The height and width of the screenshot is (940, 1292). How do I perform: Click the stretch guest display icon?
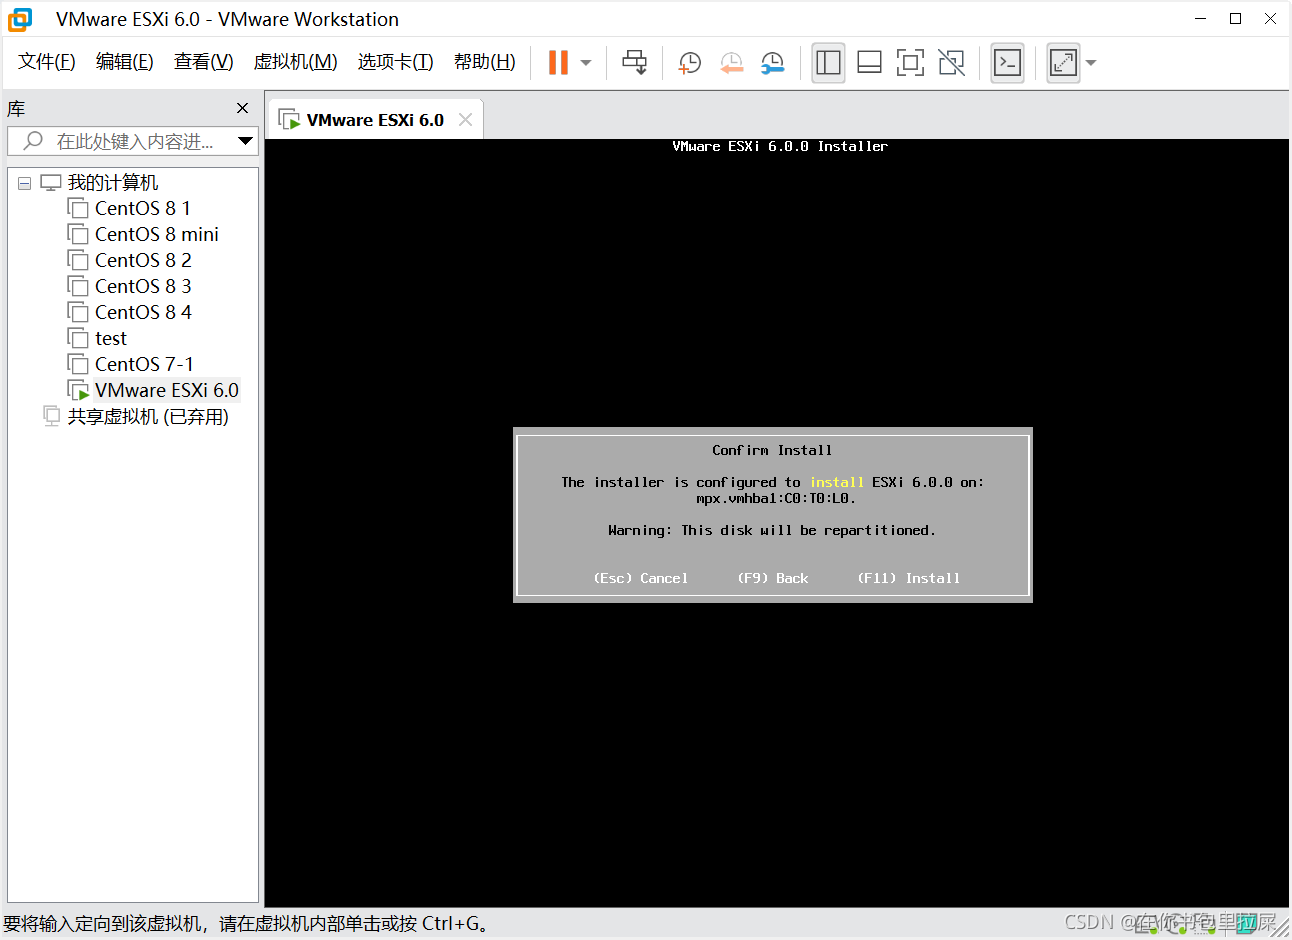click(x=1063, y=63)
